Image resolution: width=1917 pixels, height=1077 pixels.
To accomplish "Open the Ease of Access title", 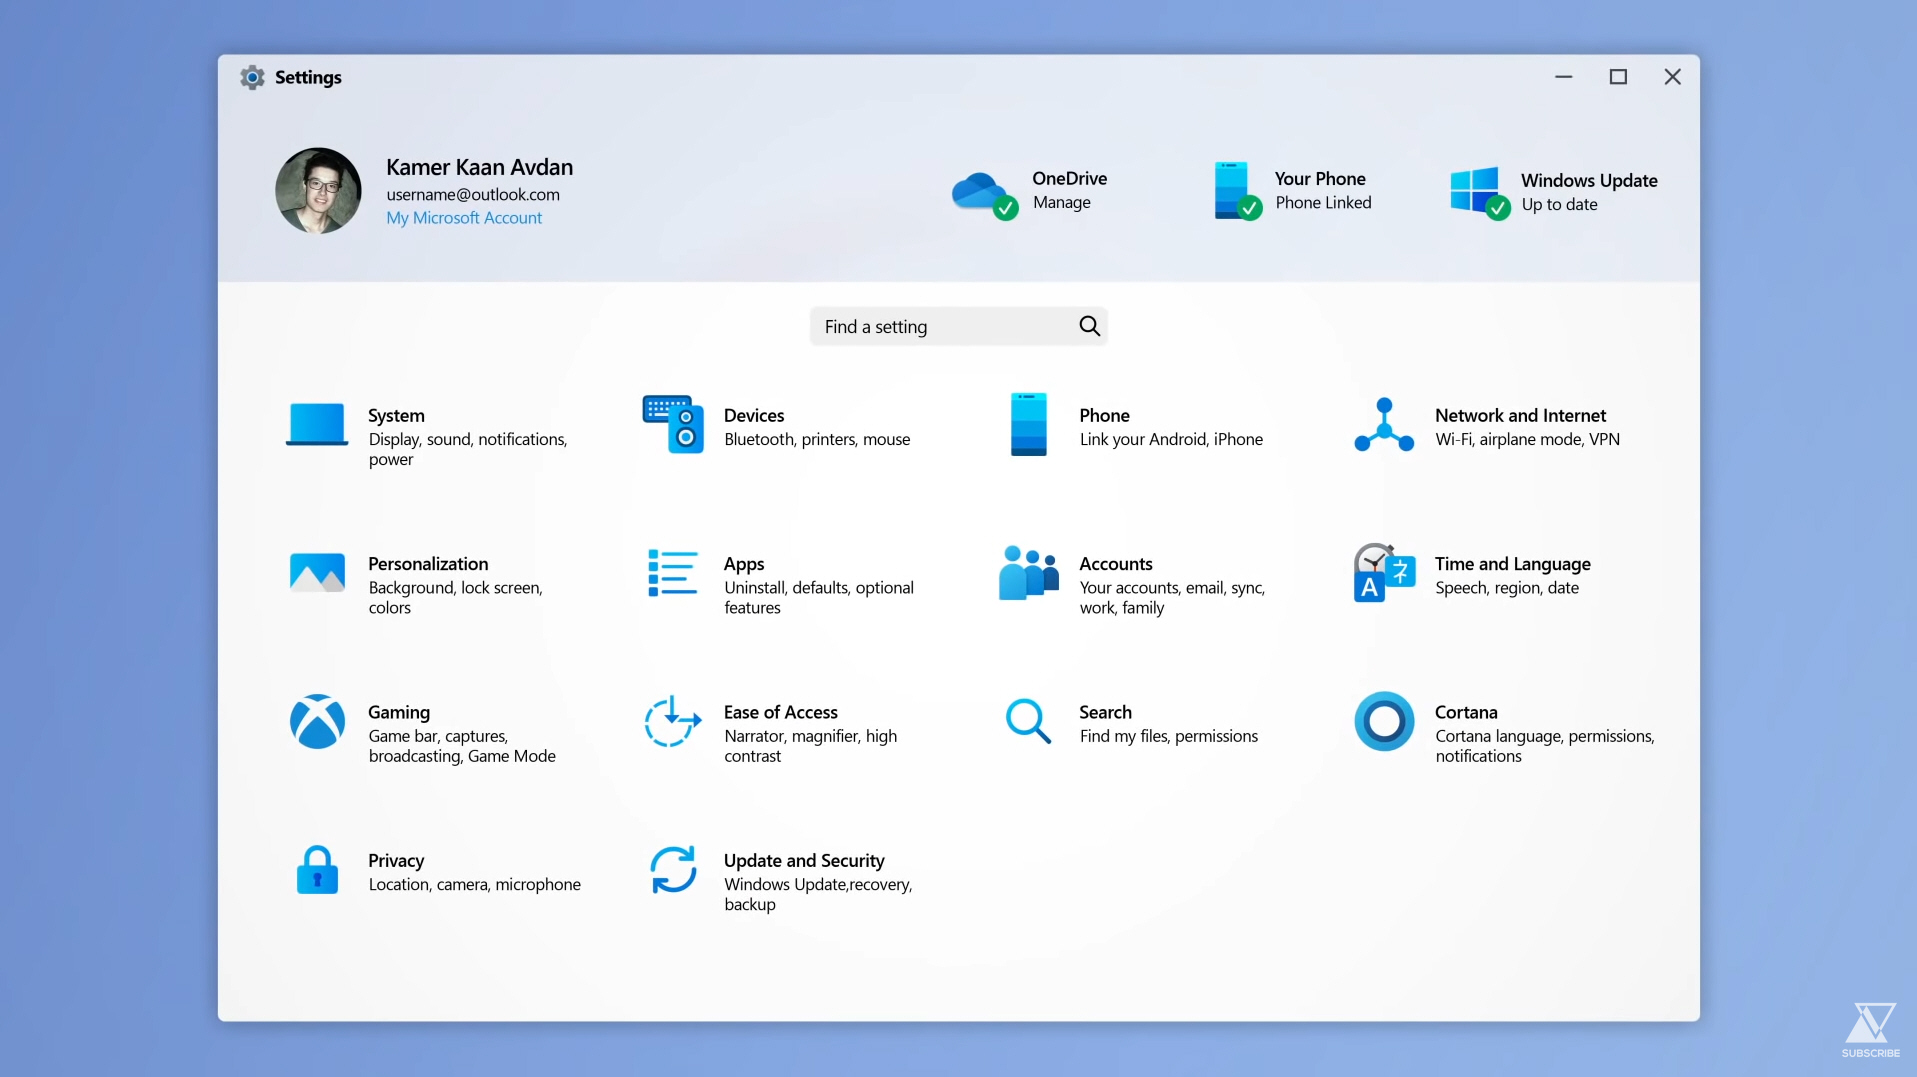I will point(781,712).
